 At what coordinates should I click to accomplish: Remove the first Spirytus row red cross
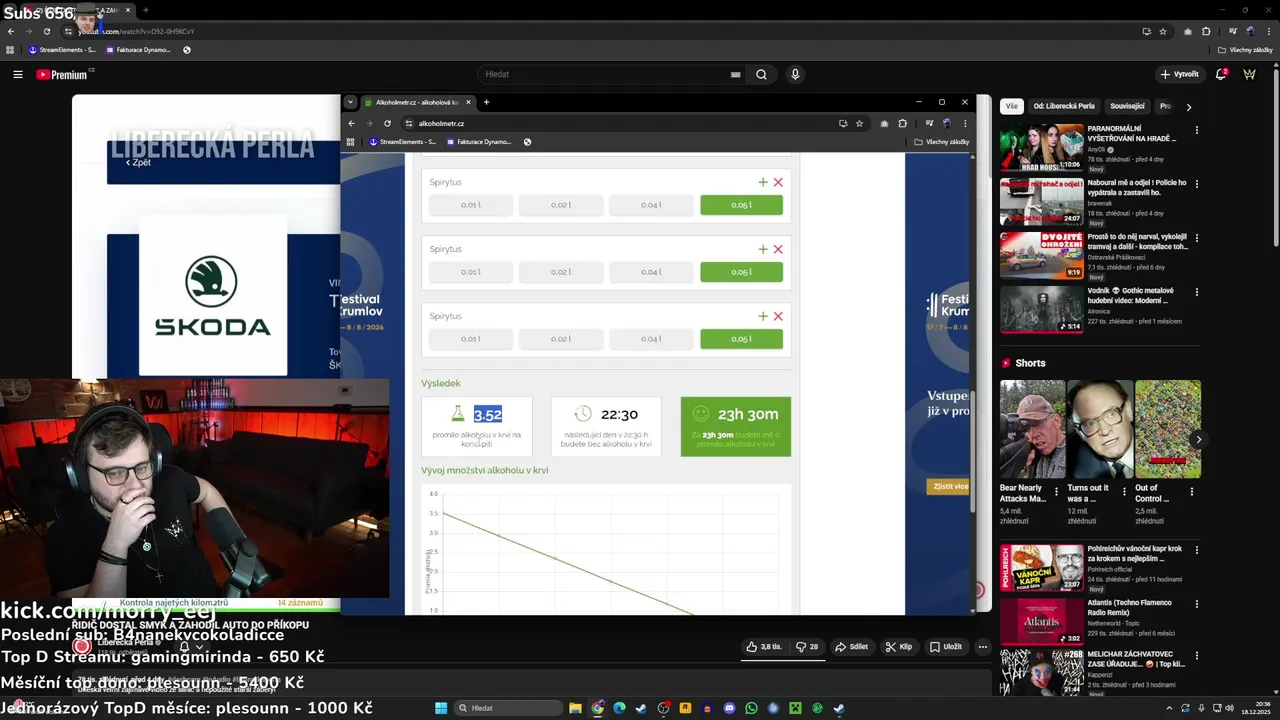[x=778, y=182]
